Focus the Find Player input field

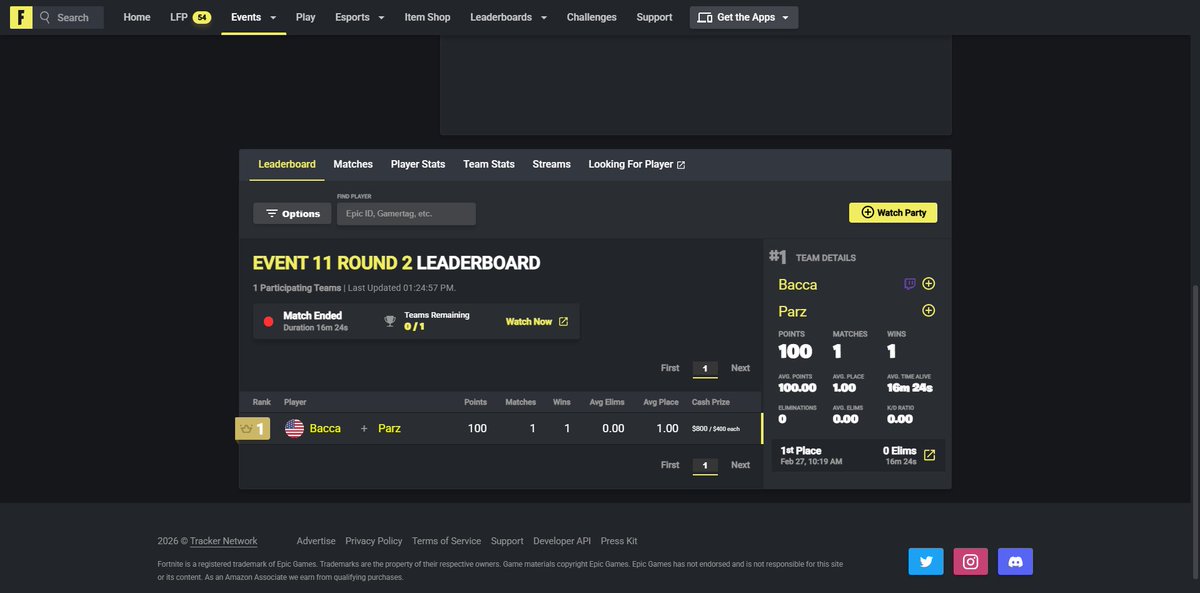coord(406,214)
